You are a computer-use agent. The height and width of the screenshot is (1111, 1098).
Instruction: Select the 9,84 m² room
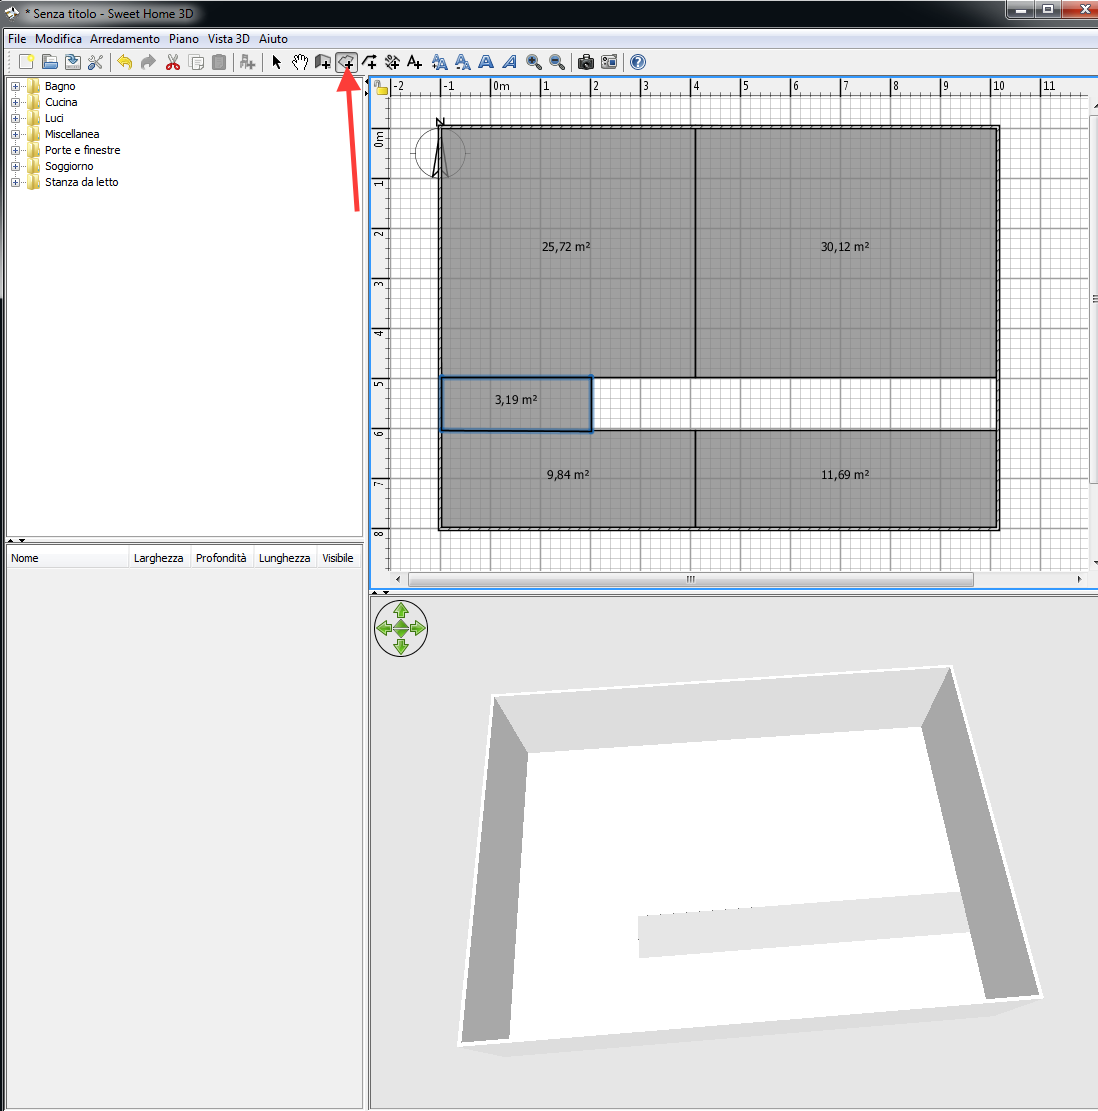(567, 478)
